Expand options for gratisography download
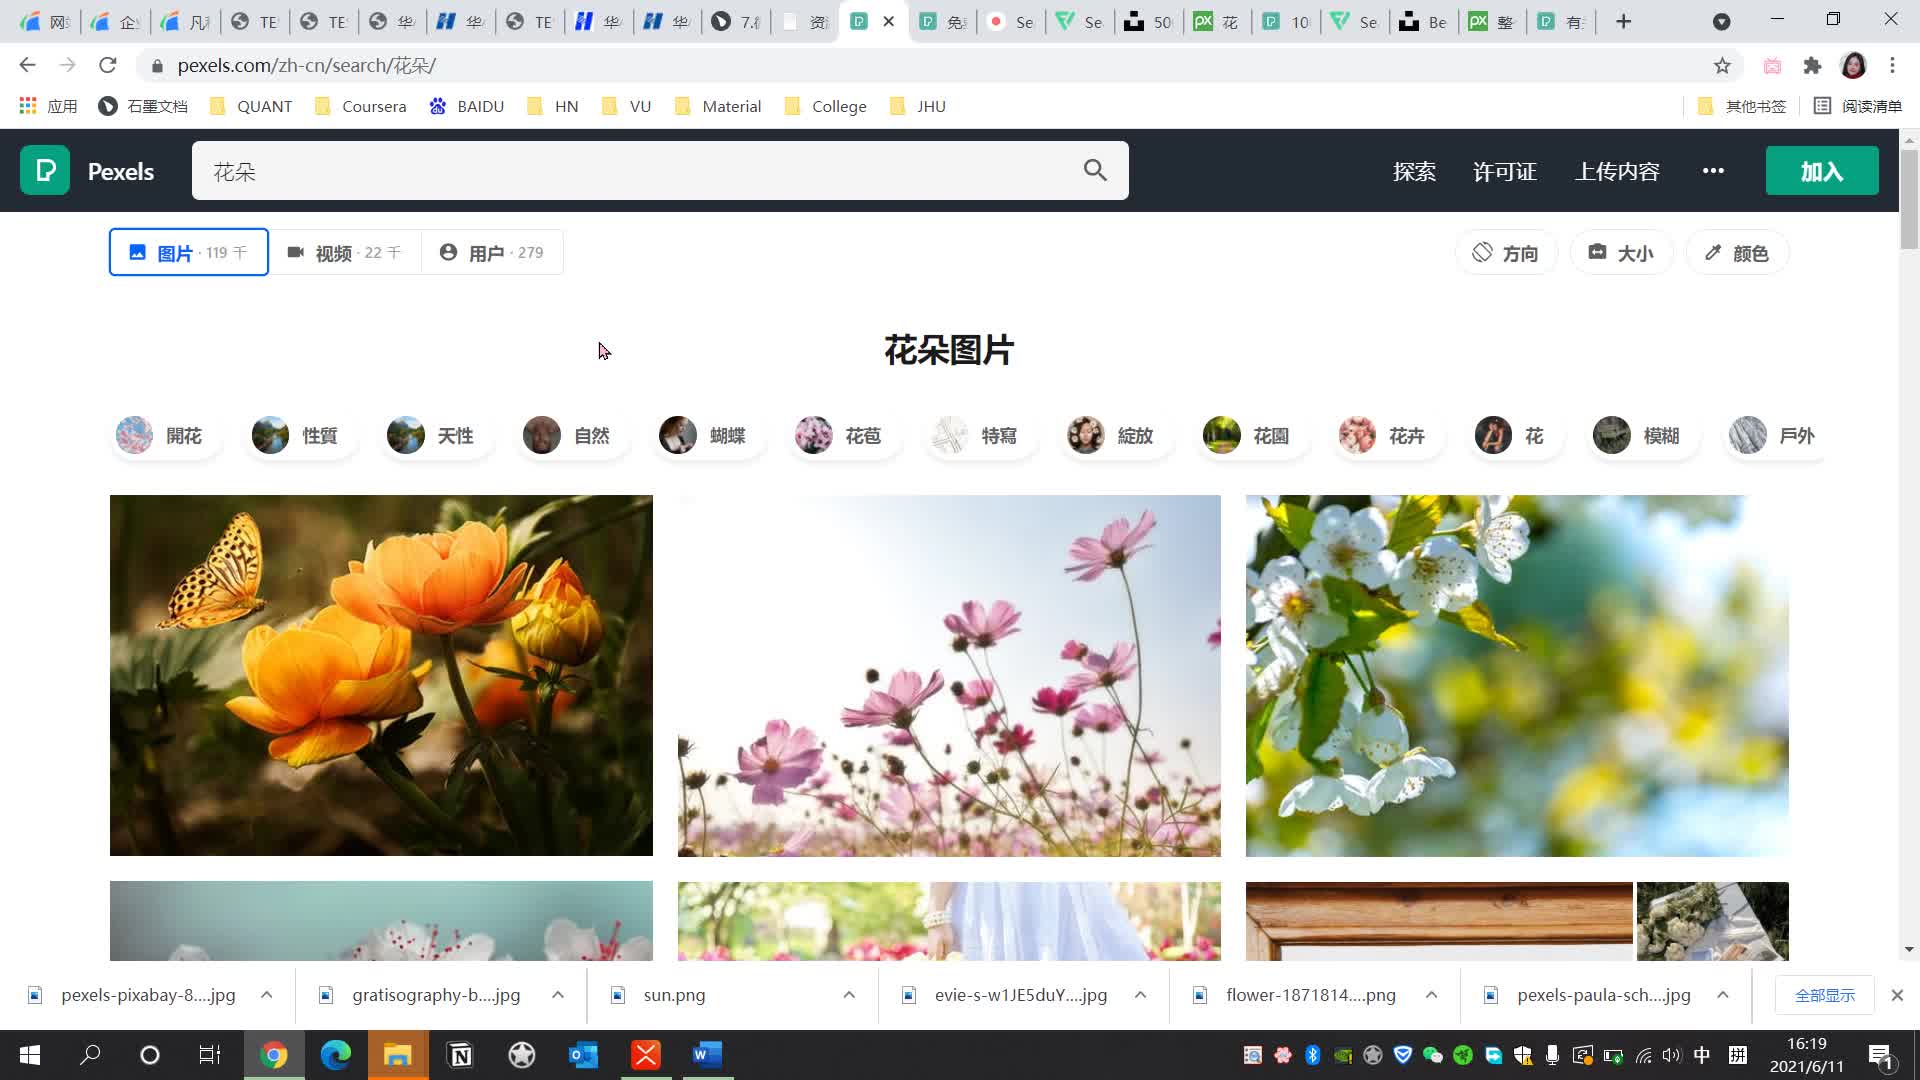Viewport: 1920px width, 1080px height. [558, 995]
